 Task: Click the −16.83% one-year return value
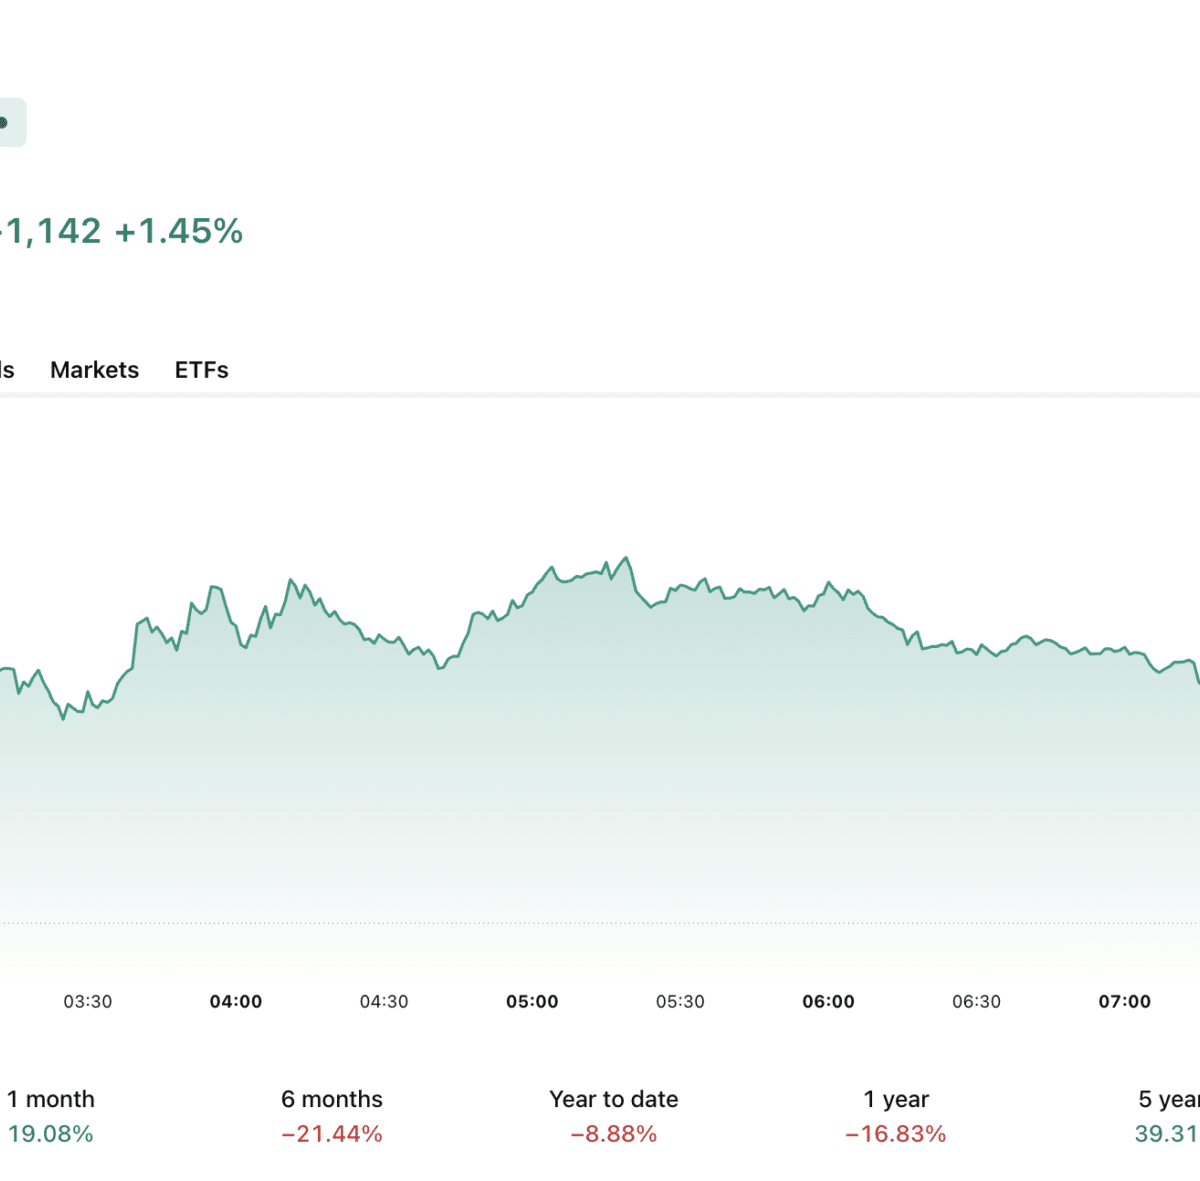(x=896, y=1134)
